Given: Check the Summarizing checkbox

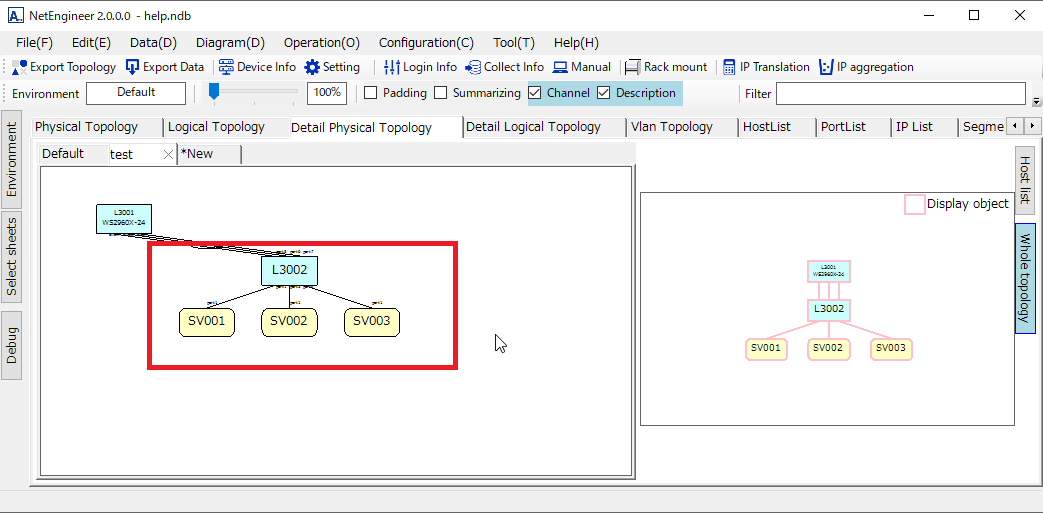Looking at the screenshot, I should (441, 93).
